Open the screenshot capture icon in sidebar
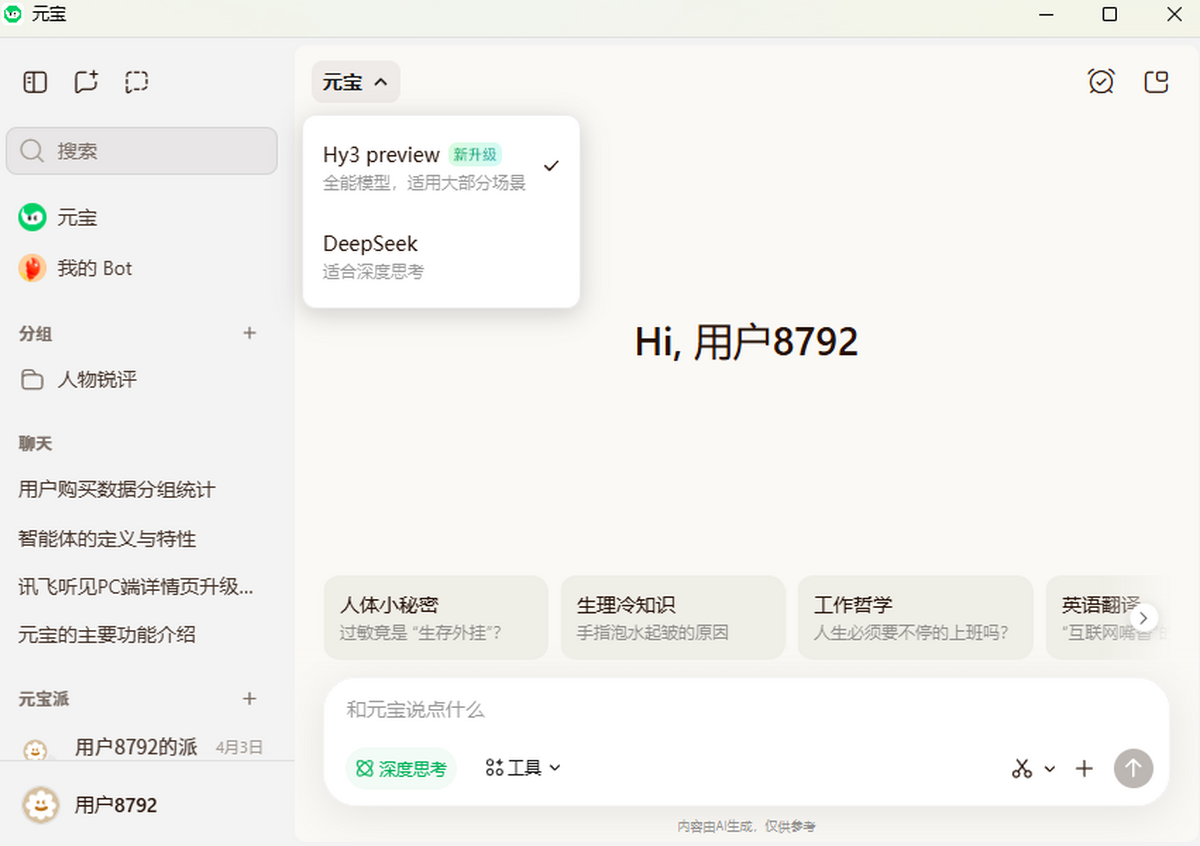This screenshot has width=1200, height=846. (x=137, y=82)
